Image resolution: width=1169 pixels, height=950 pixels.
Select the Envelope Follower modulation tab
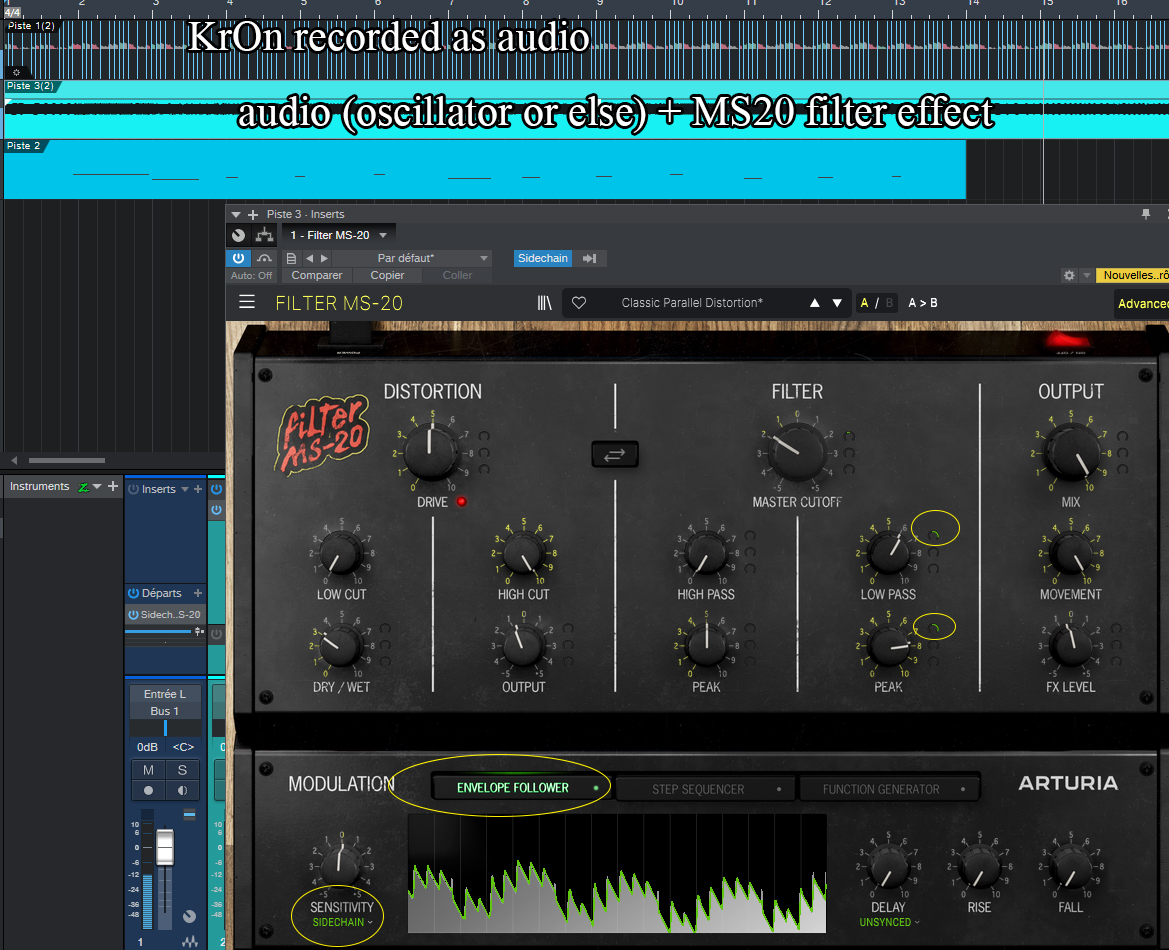point(520,787)
